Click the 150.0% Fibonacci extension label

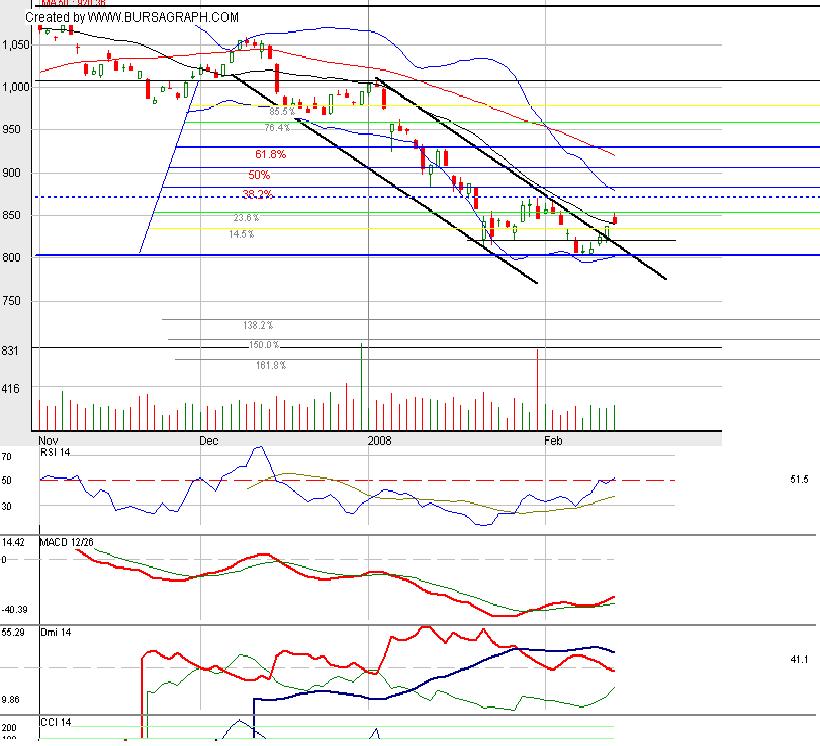(x=264, y=345)
